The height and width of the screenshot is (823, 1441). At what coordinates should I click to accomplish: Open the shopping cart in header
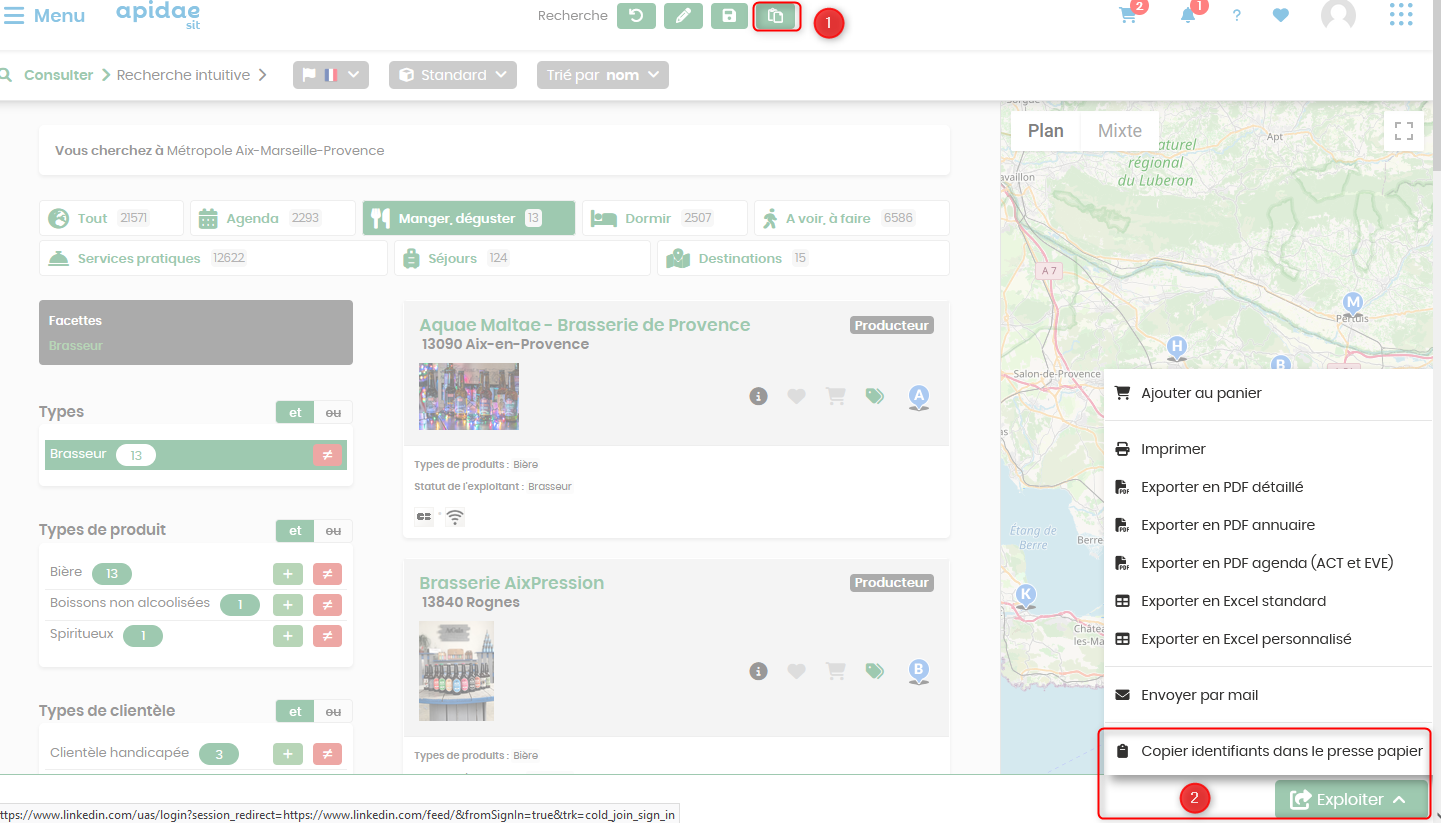click(1128, 15)
